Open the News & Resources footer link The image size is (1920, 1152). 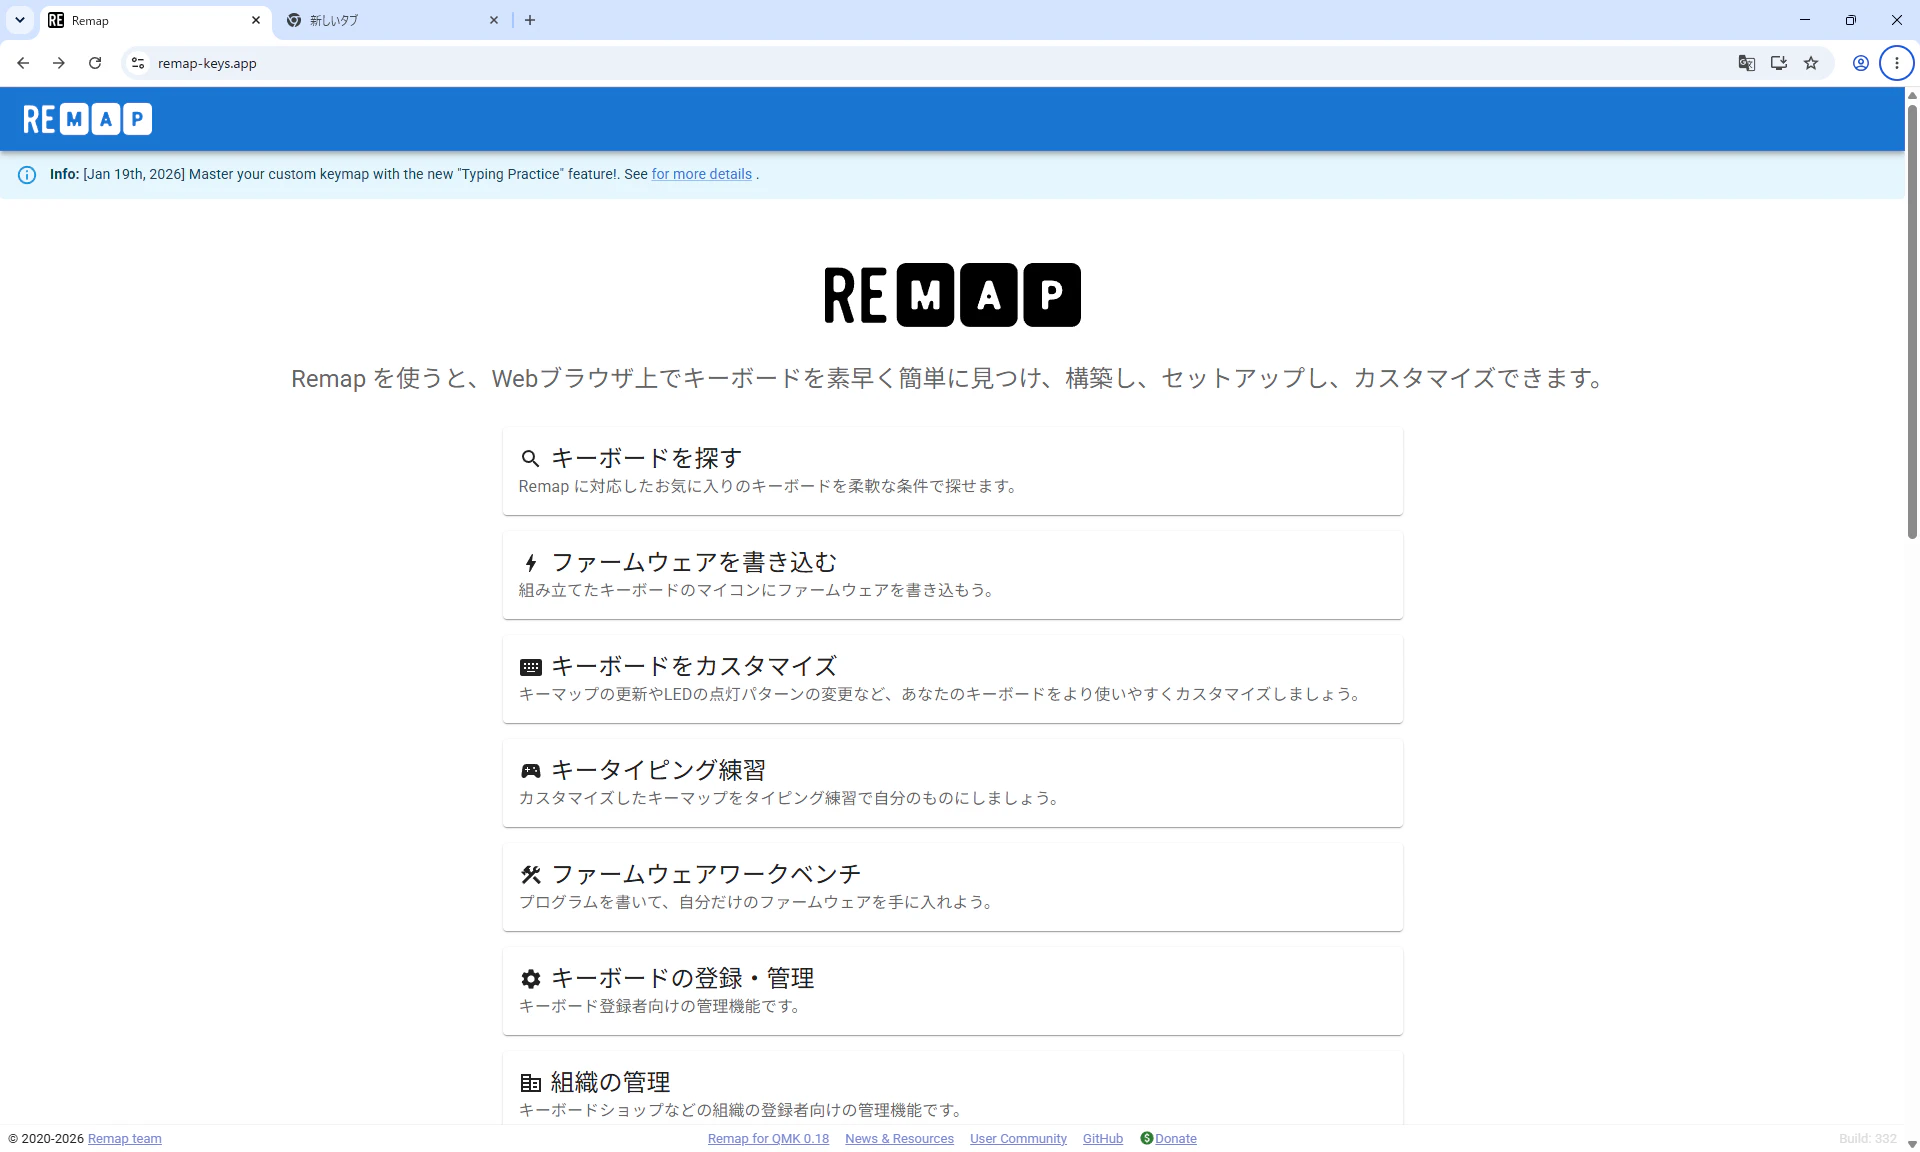899,1139
